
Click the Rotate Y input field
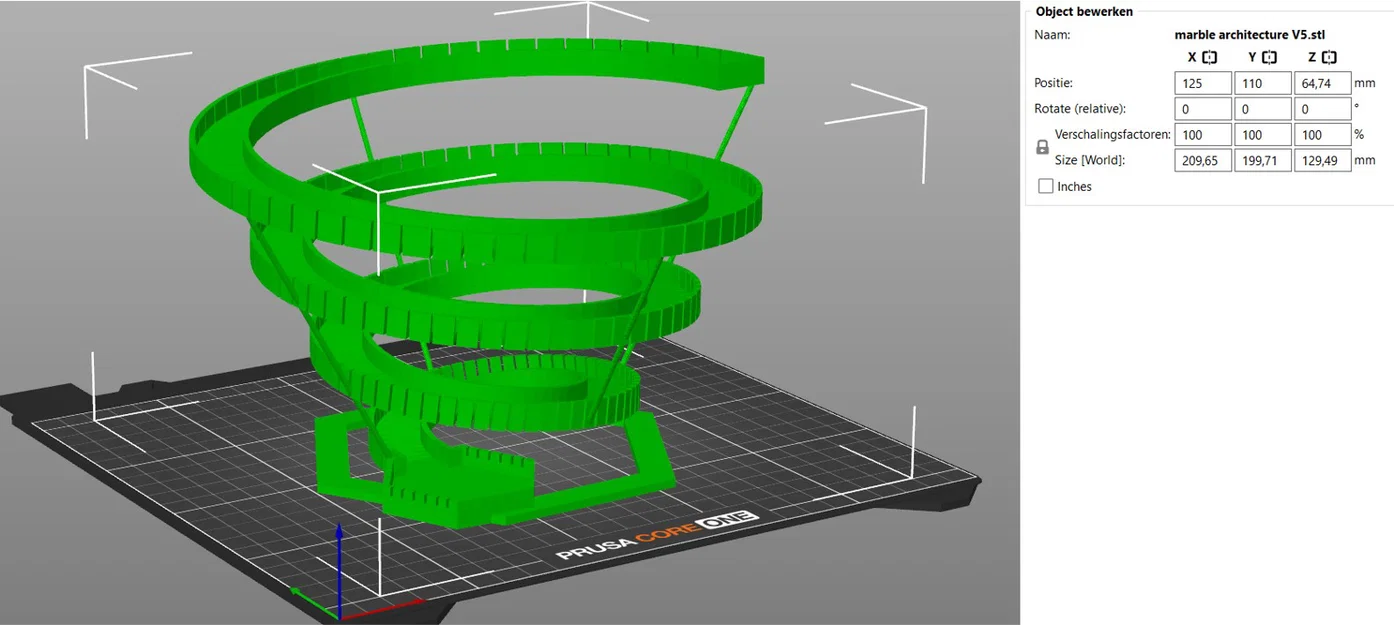(1263, 109)
